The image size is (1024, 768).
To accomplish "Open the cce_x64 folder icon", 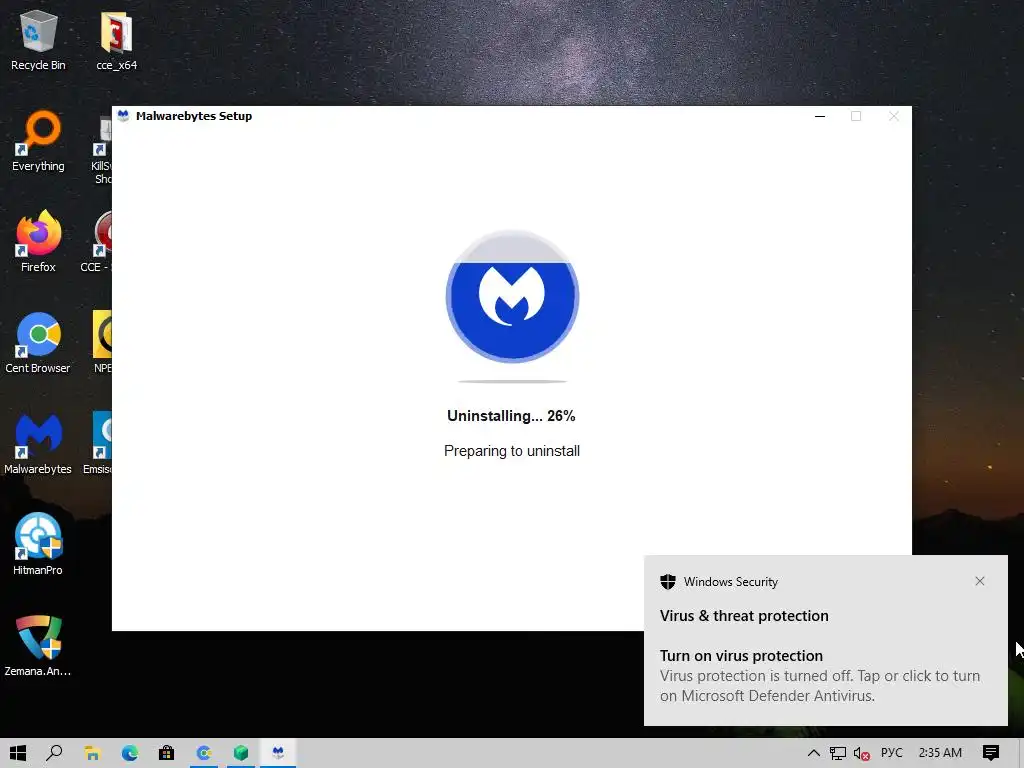I will click(116, 40).
